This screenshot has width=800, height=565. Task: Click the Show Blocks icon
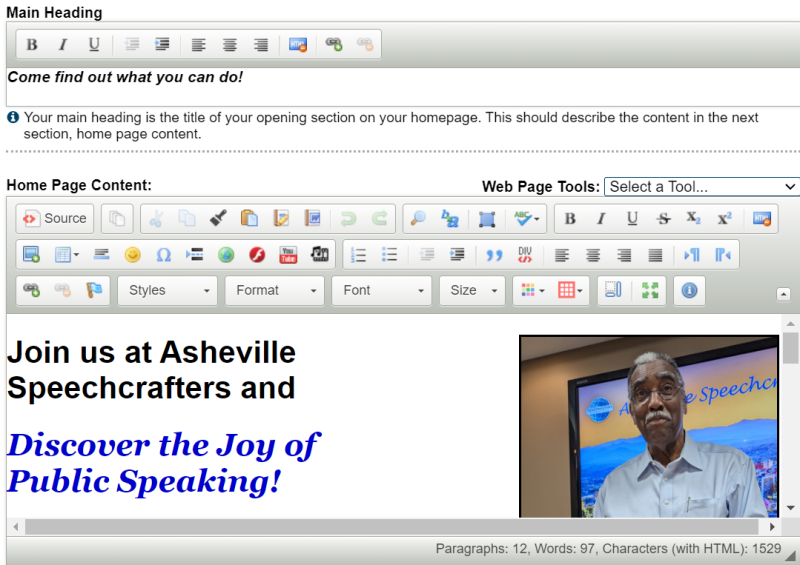click(x=613, y=290)
